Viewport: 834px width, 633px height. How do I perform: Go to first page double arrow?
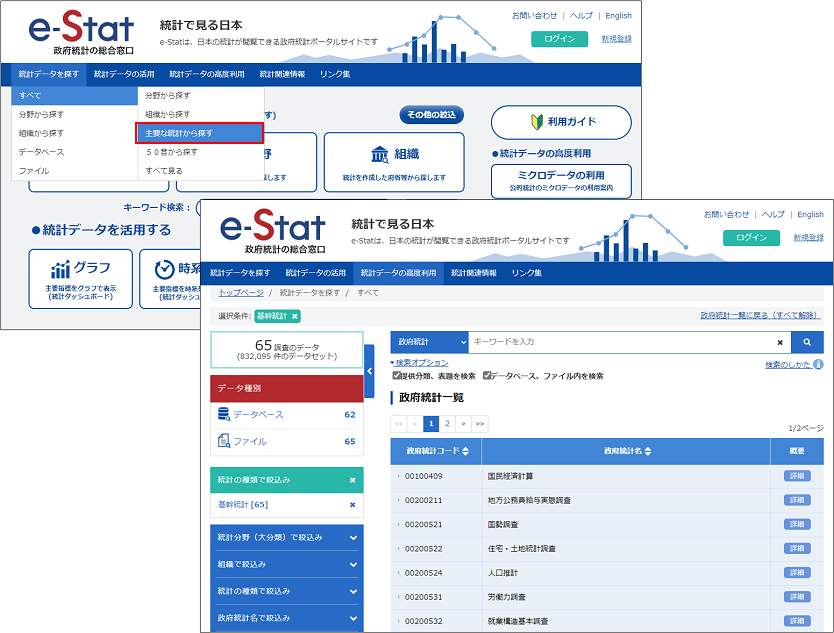coord(399,424)
